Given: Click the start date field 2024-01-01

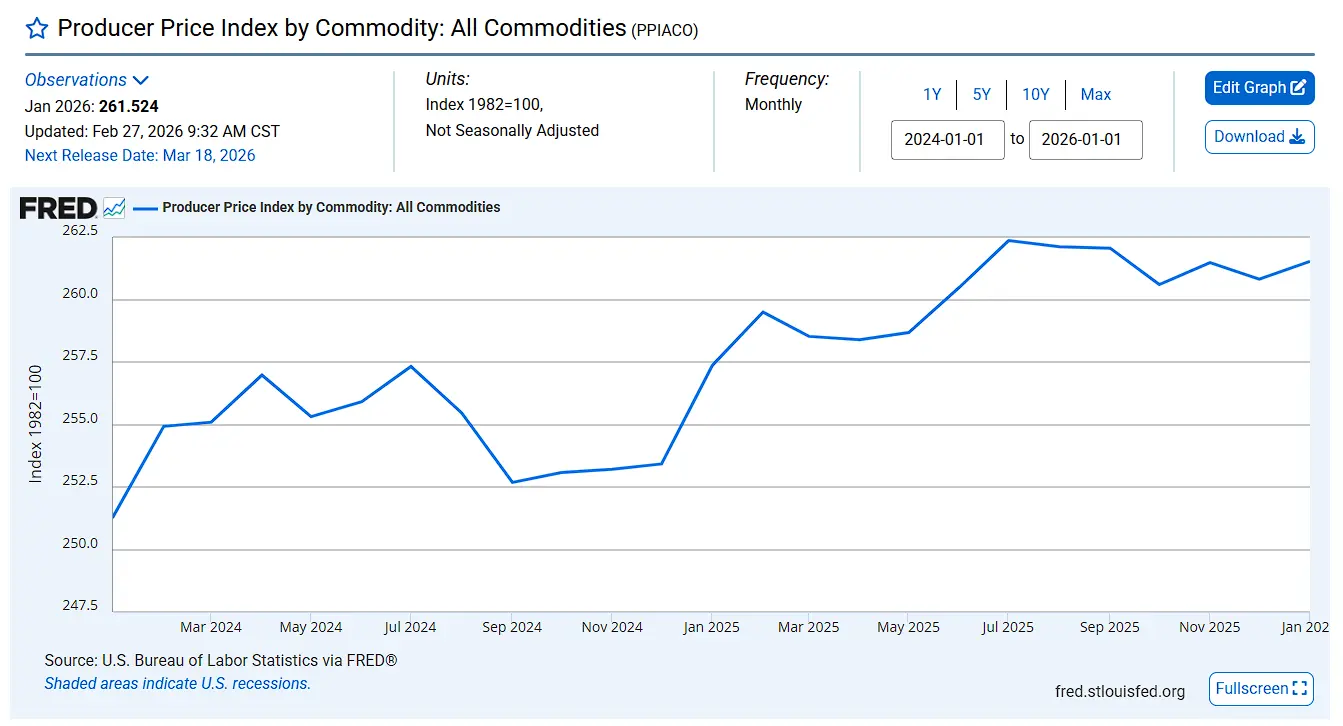Looking at the screenshot, I should [947, 140].
